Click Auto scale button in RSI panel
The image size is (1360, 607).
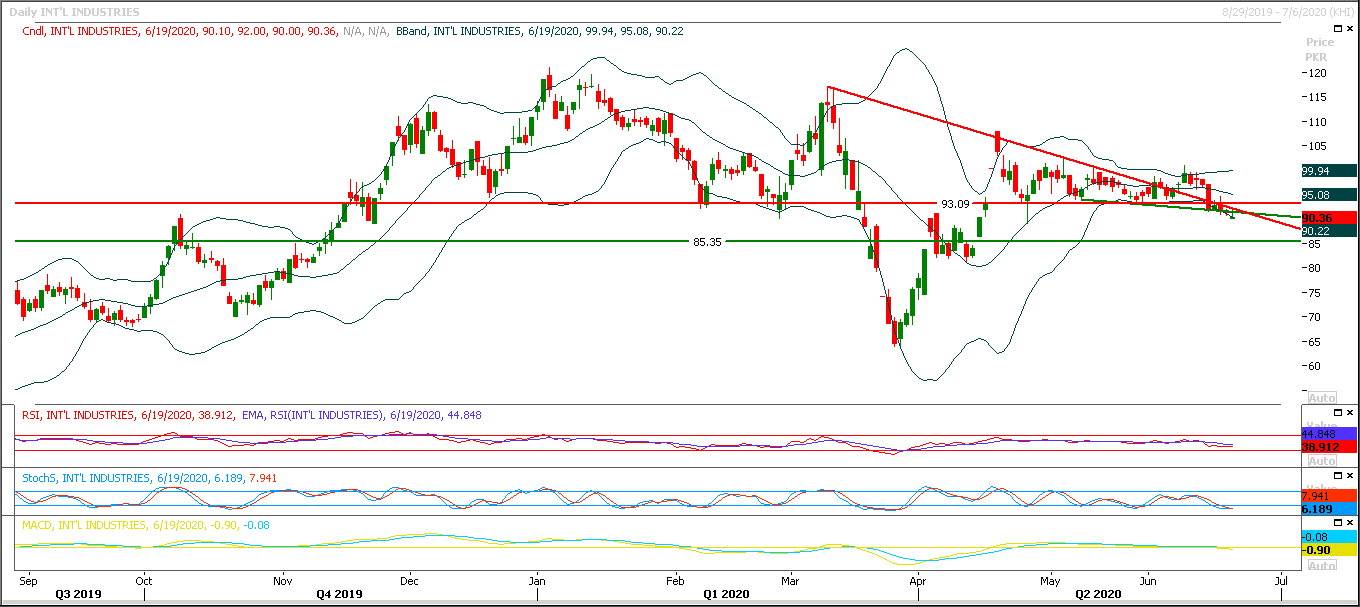coord(1321,461)
